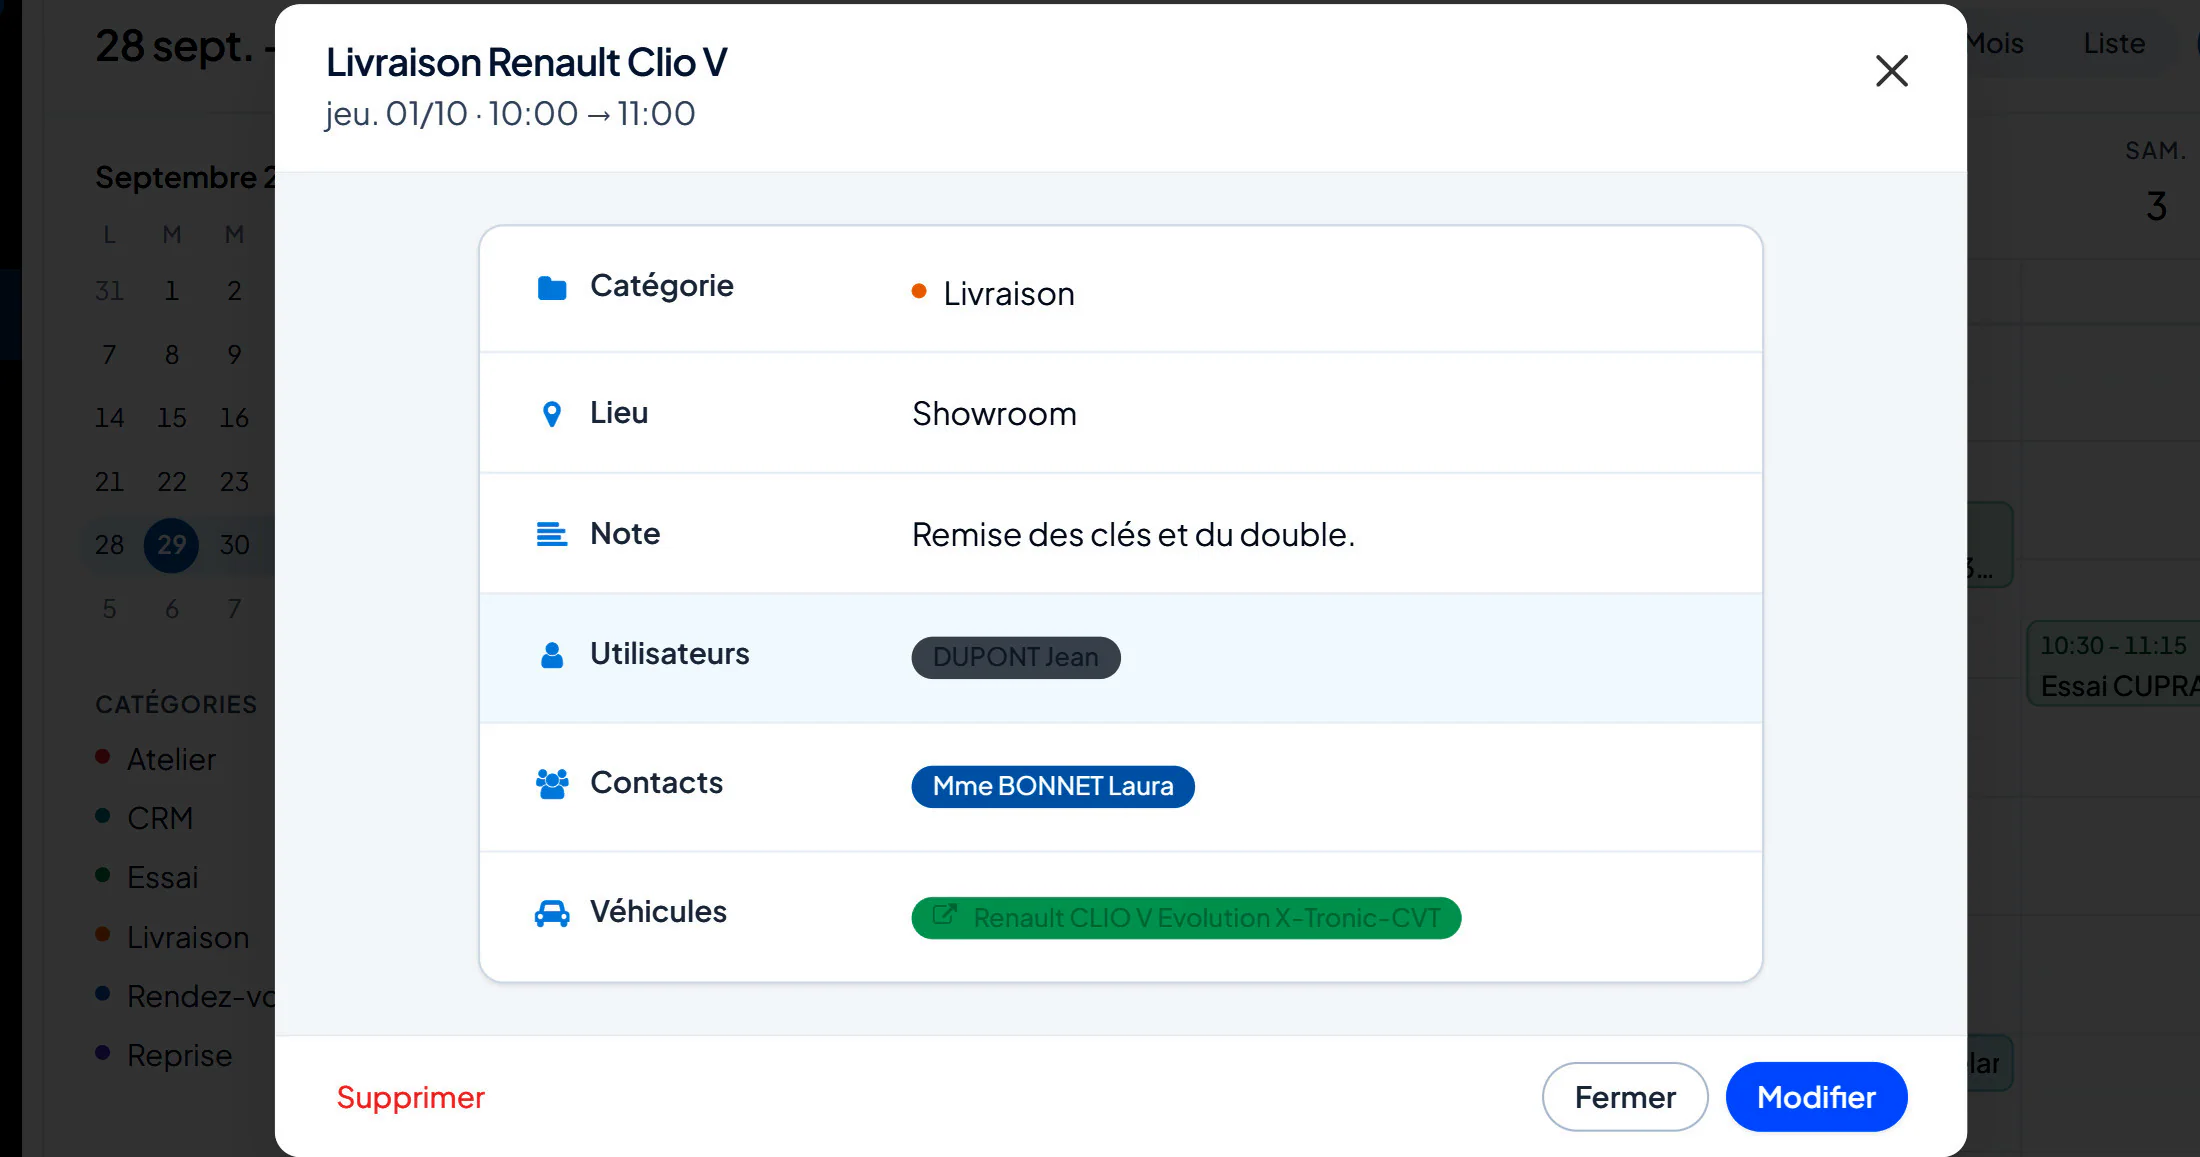Select day 29 in the mini calendar
This screenshot has height=1157, width=2200.
pos(171,545)
